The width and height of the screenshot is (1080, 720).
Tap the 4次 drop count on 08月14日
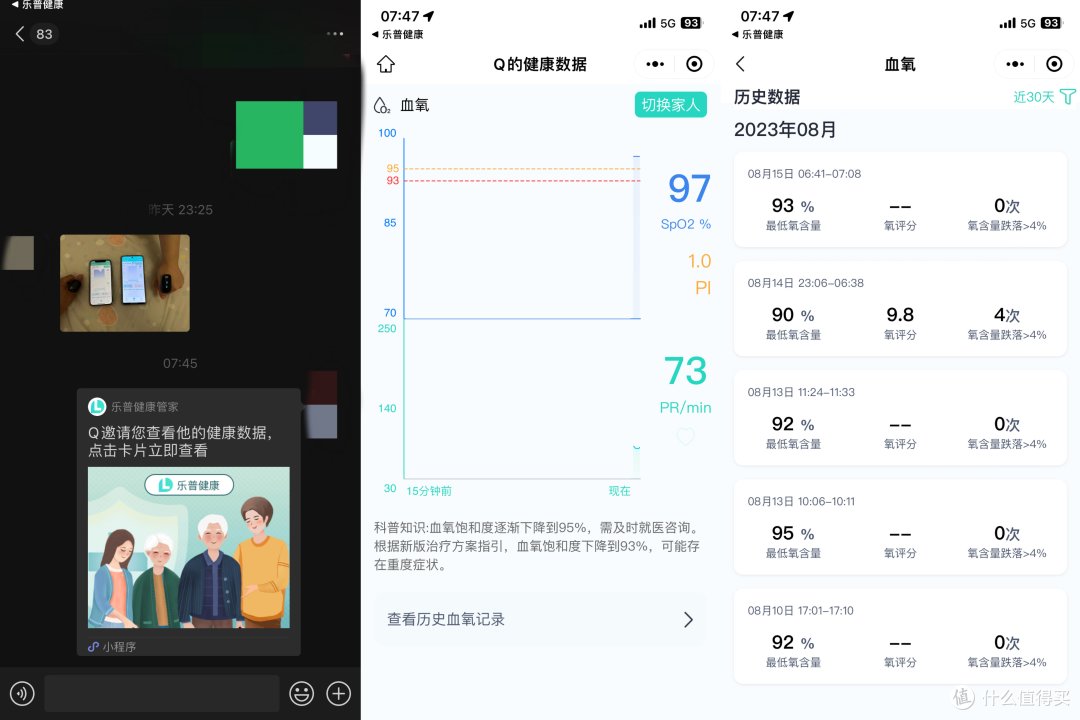pyautogui.click(x=1006, y=315)
